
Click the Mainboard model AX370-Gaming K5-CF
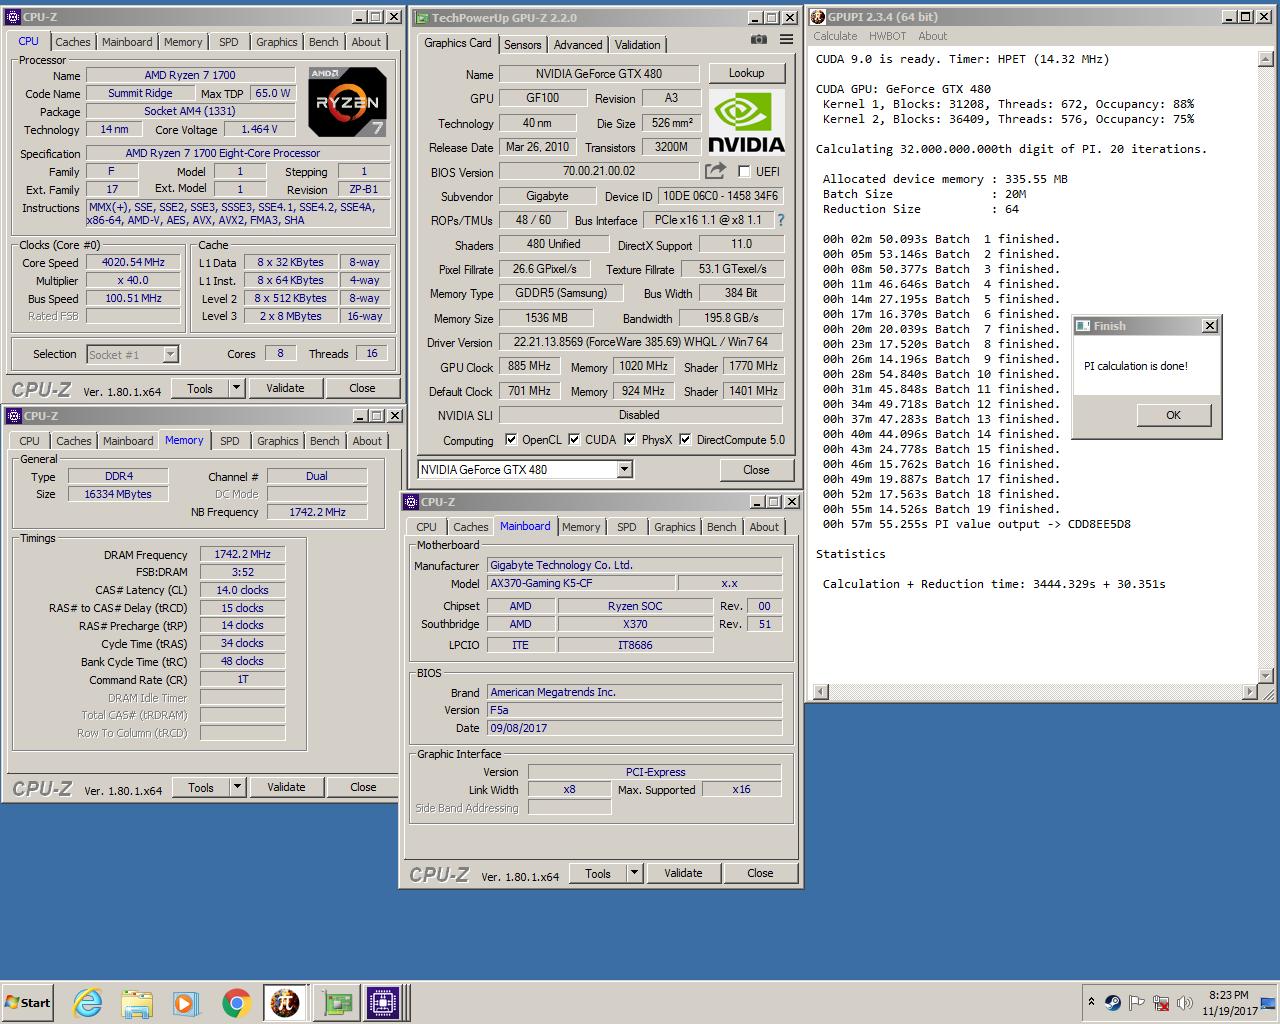pos(581,583)
